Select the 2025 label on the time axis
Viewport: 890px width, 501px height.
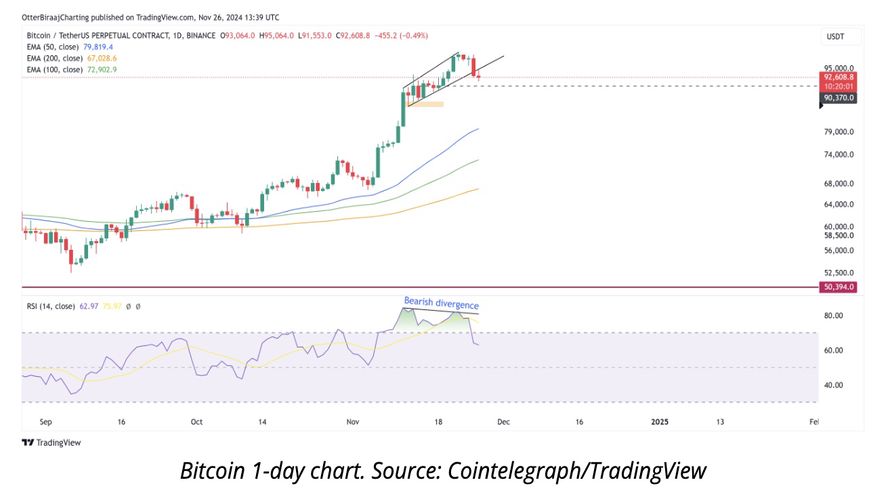point(660,422)
